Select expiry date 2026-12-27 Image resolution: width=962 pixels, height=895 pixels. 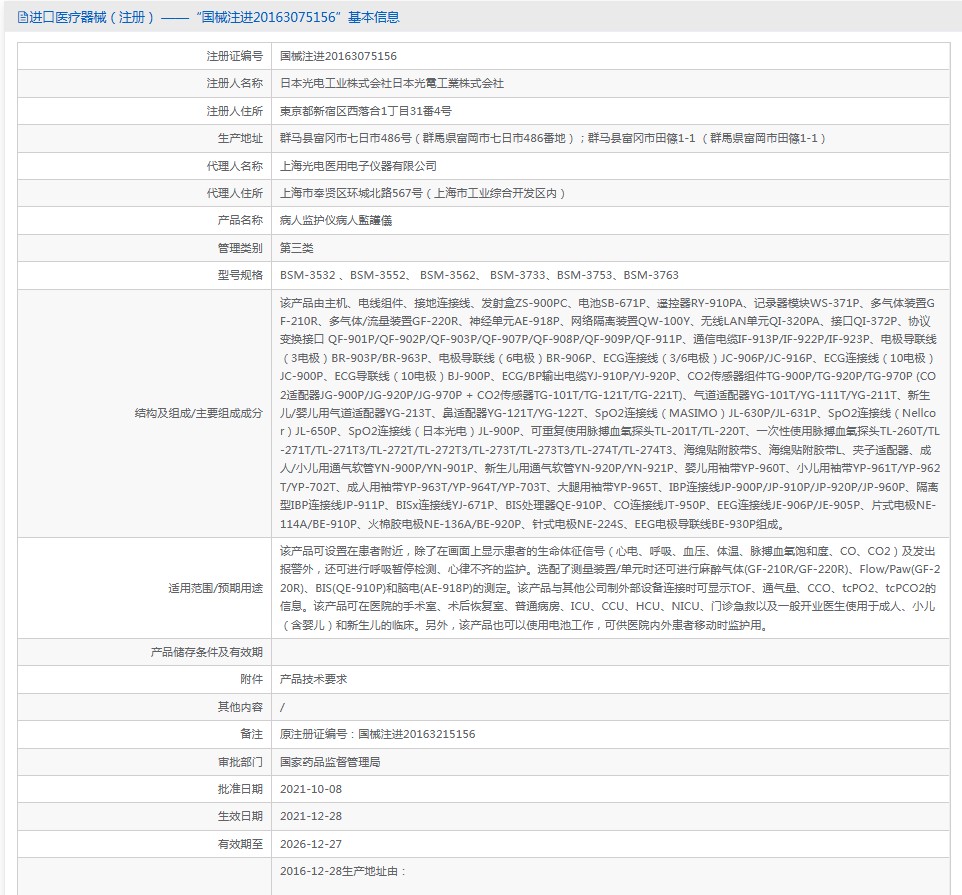[311, 844]
